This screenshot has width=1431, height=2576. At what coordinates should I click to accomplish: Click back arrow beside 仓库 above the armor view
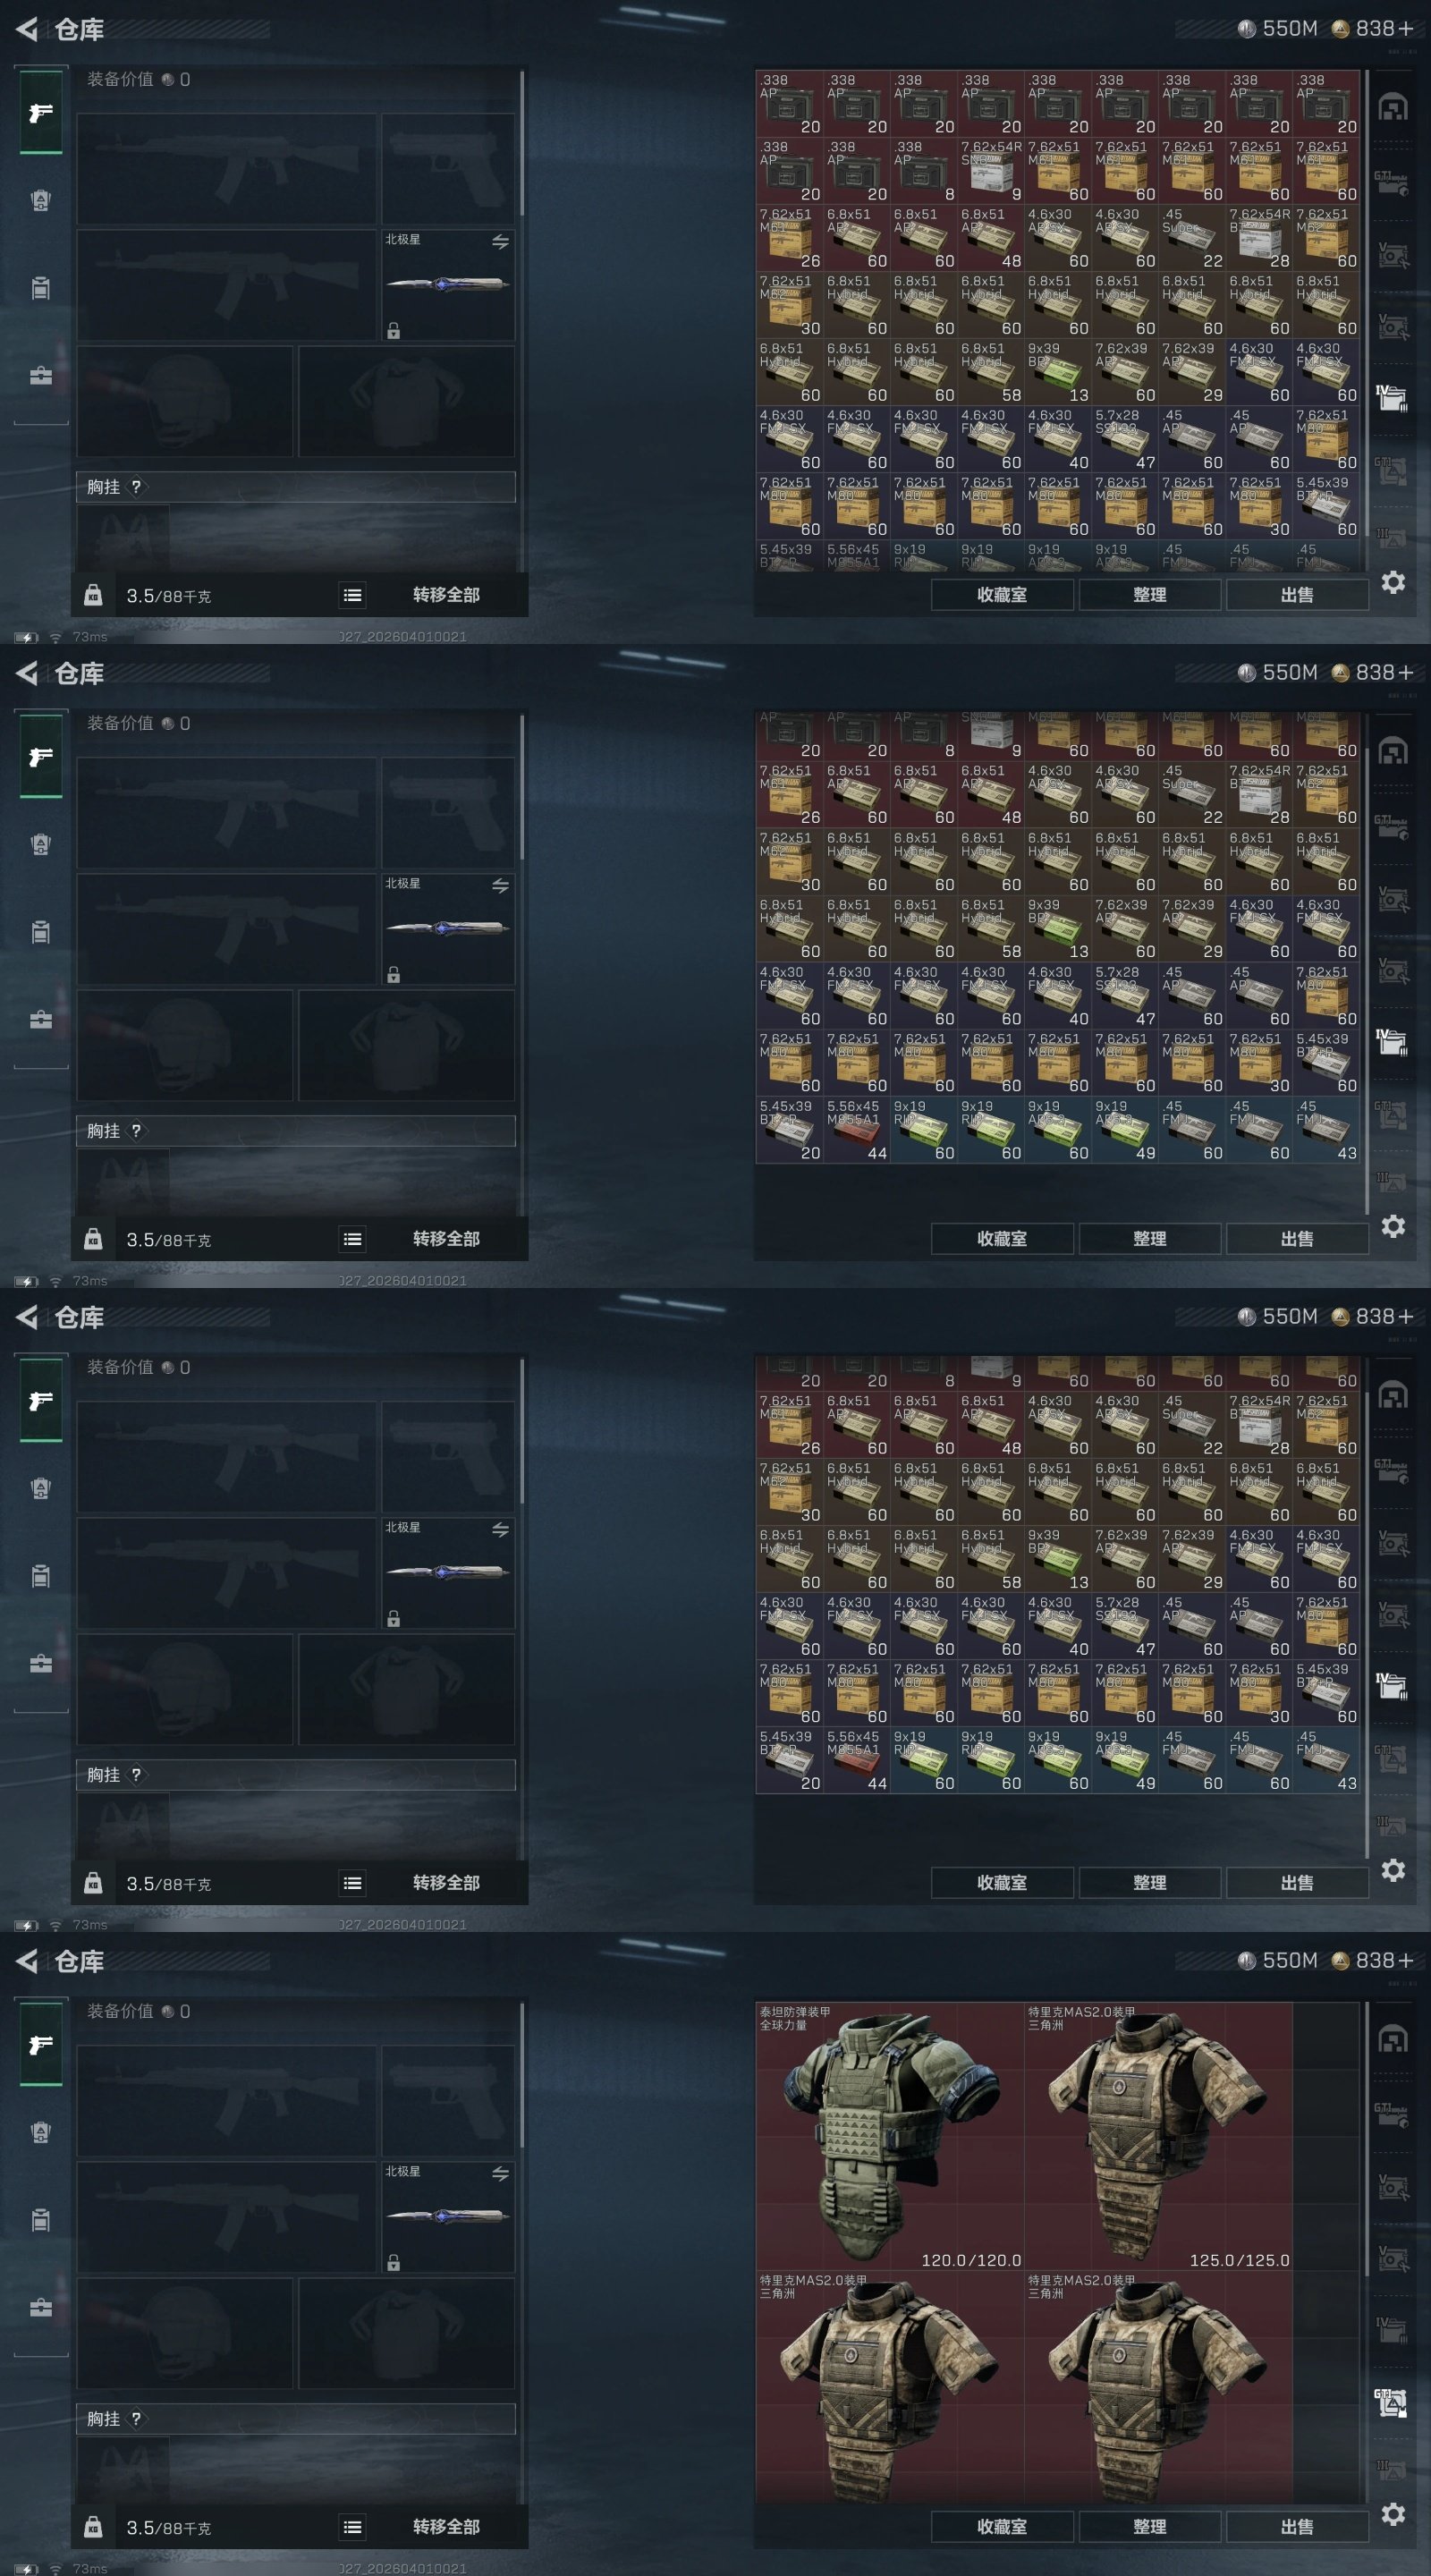[26, 1961]
